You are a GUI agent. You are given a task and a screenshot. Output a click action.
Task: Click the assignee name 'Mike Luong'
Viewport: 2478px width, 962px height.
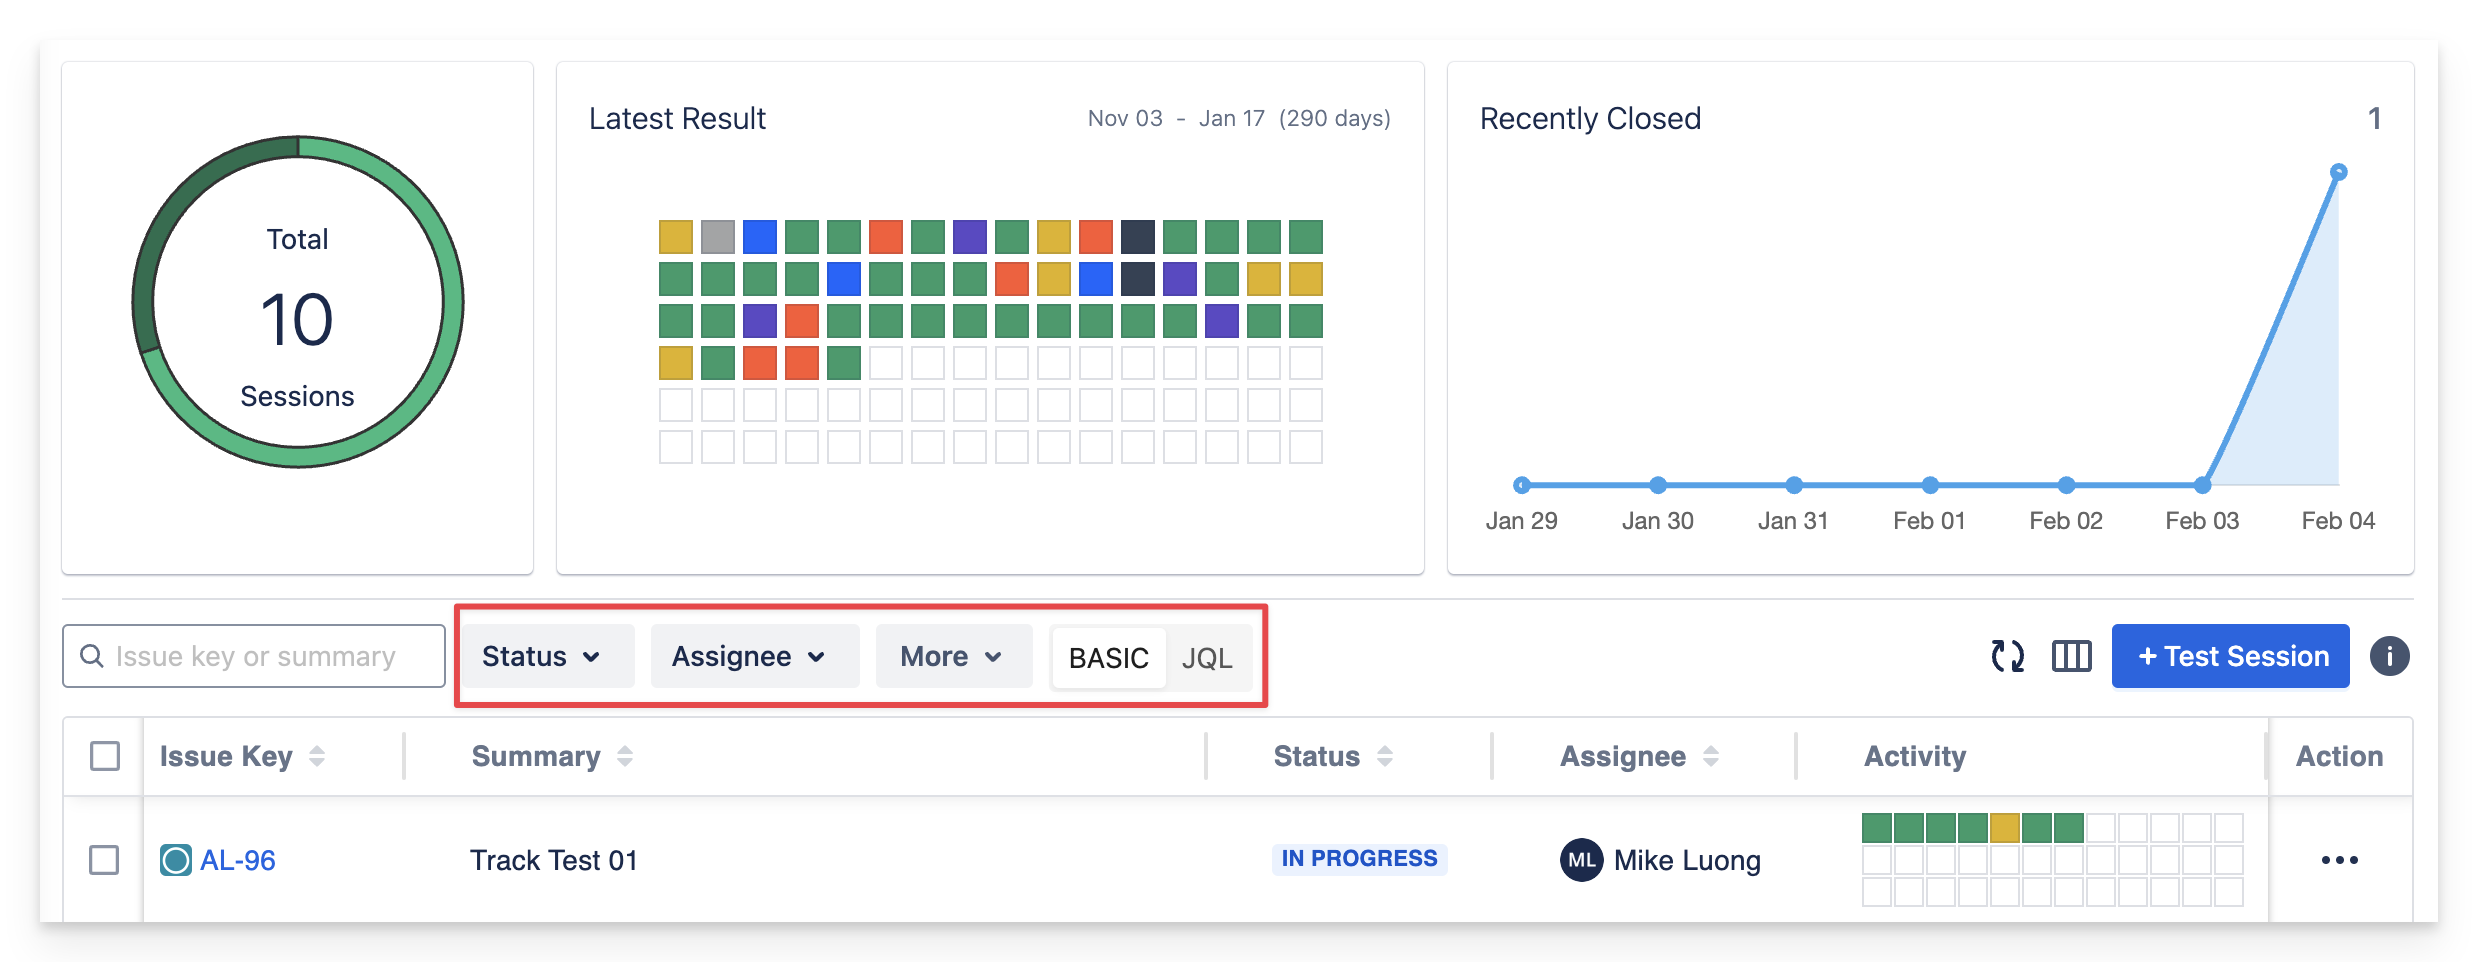pyautogui.click(x=1687, y=860)
